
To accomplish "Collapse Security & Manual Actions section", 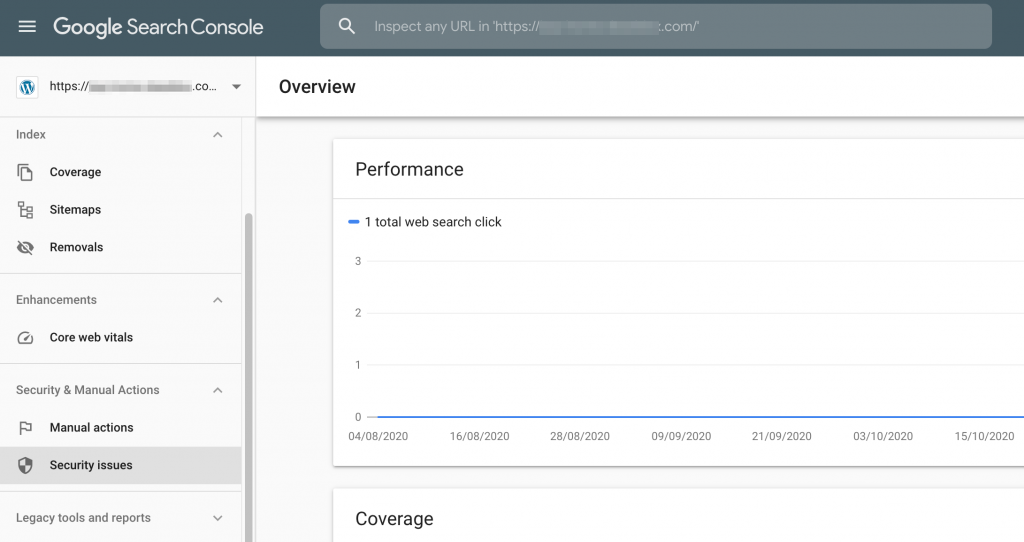I will click(x=218, y=390).
